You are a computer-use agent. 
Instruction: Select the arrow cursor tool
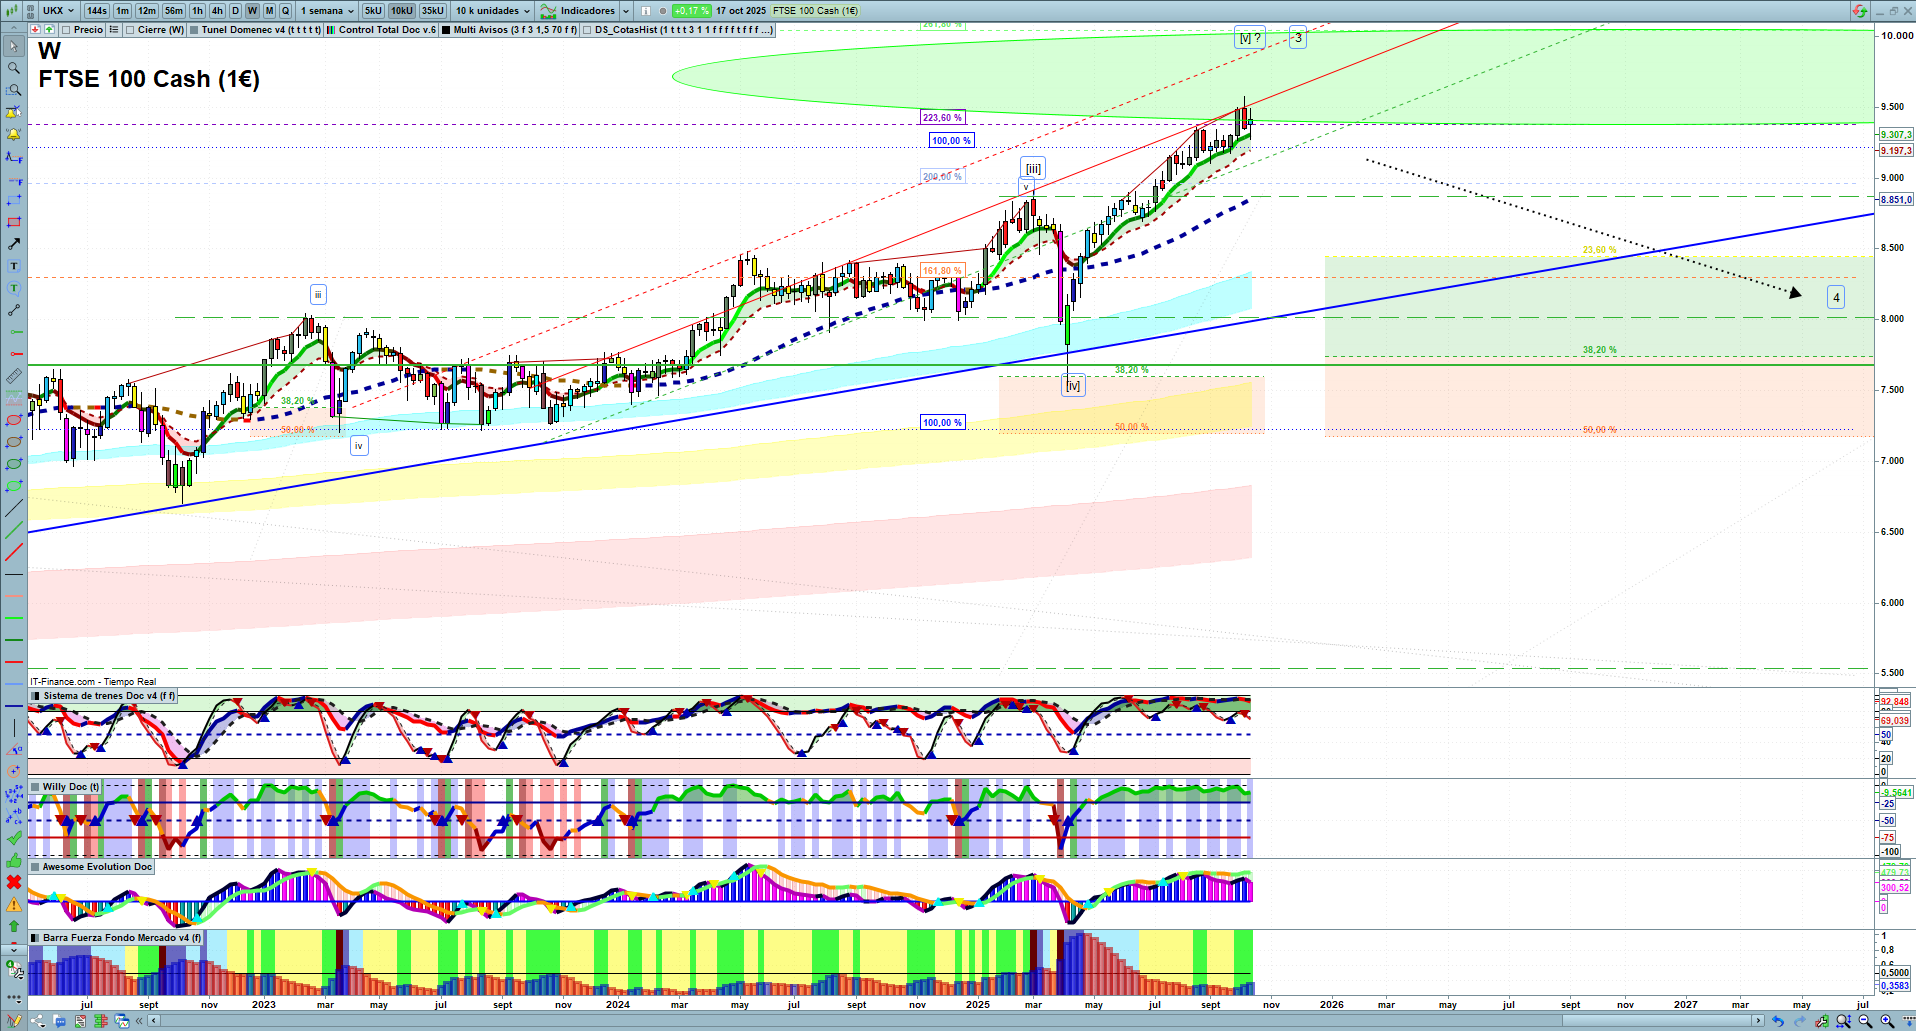click(14, 46)
